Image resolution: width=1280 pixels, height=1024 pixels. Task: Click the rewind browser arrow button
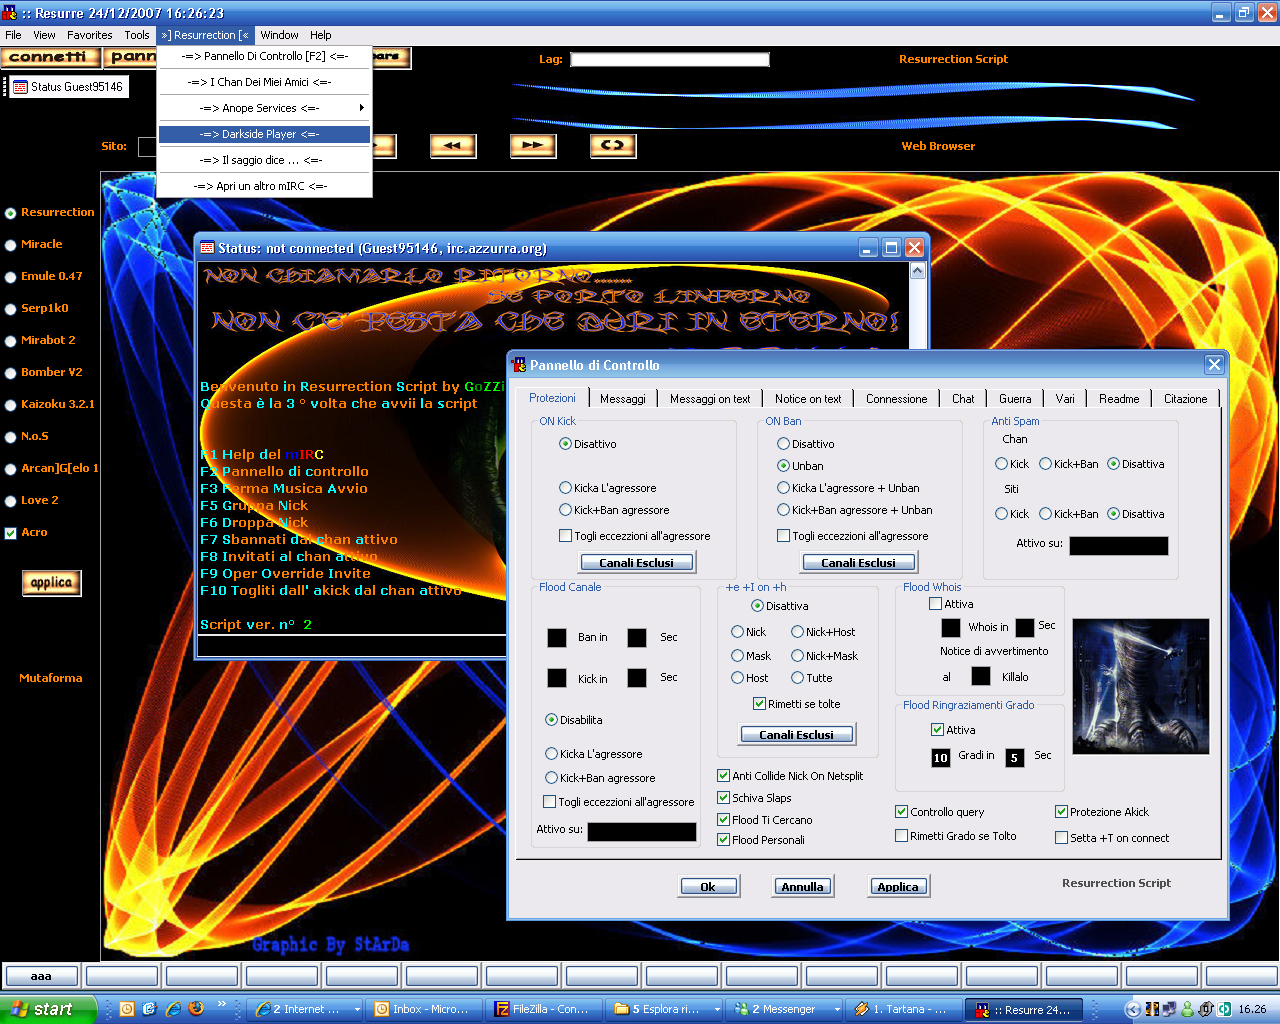click(452, 146)
